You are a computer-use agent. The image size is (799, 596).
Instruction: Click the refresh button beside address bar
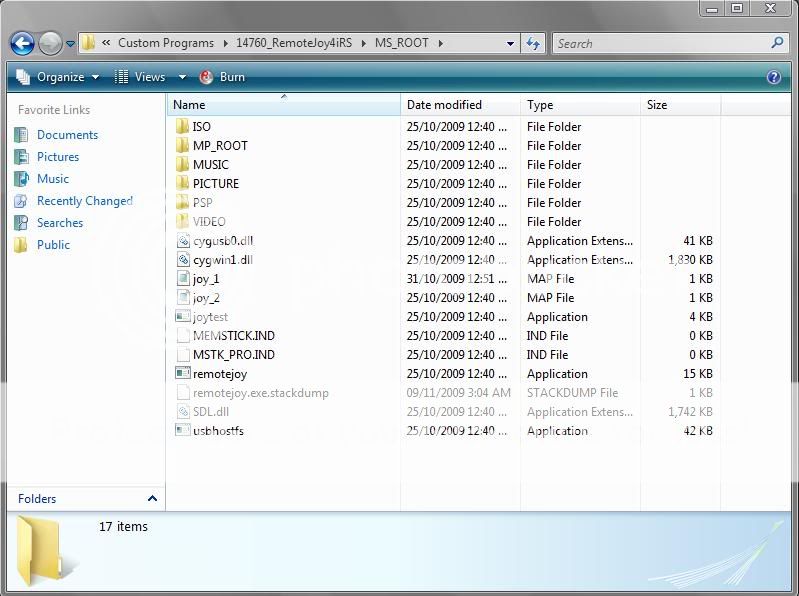[x=533, y=44]
